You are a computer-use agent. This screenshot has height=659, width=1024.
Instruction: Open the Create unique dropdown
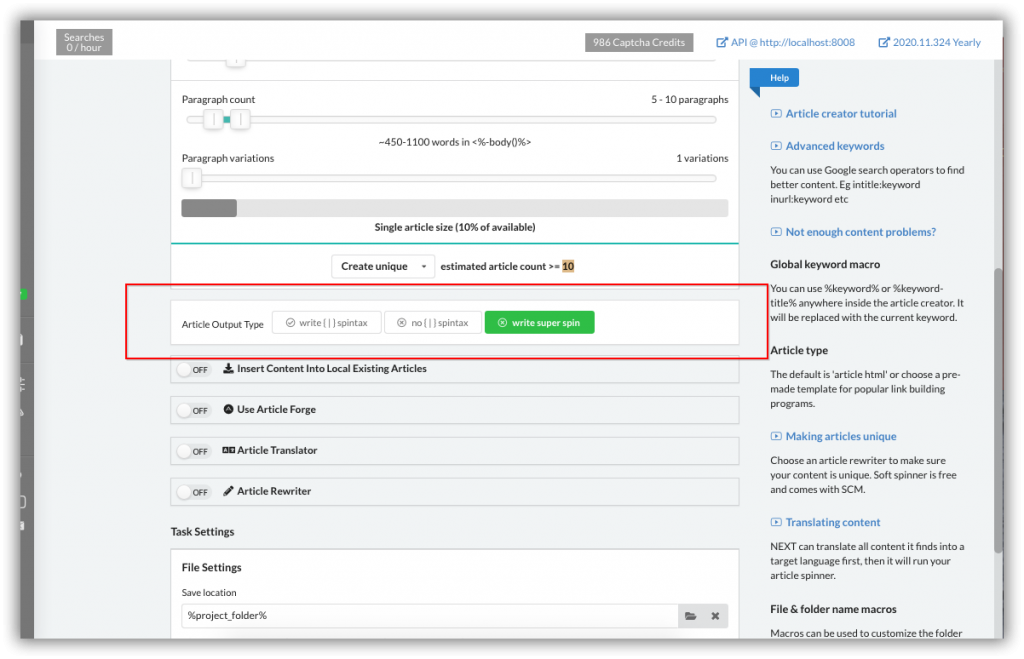383,266
